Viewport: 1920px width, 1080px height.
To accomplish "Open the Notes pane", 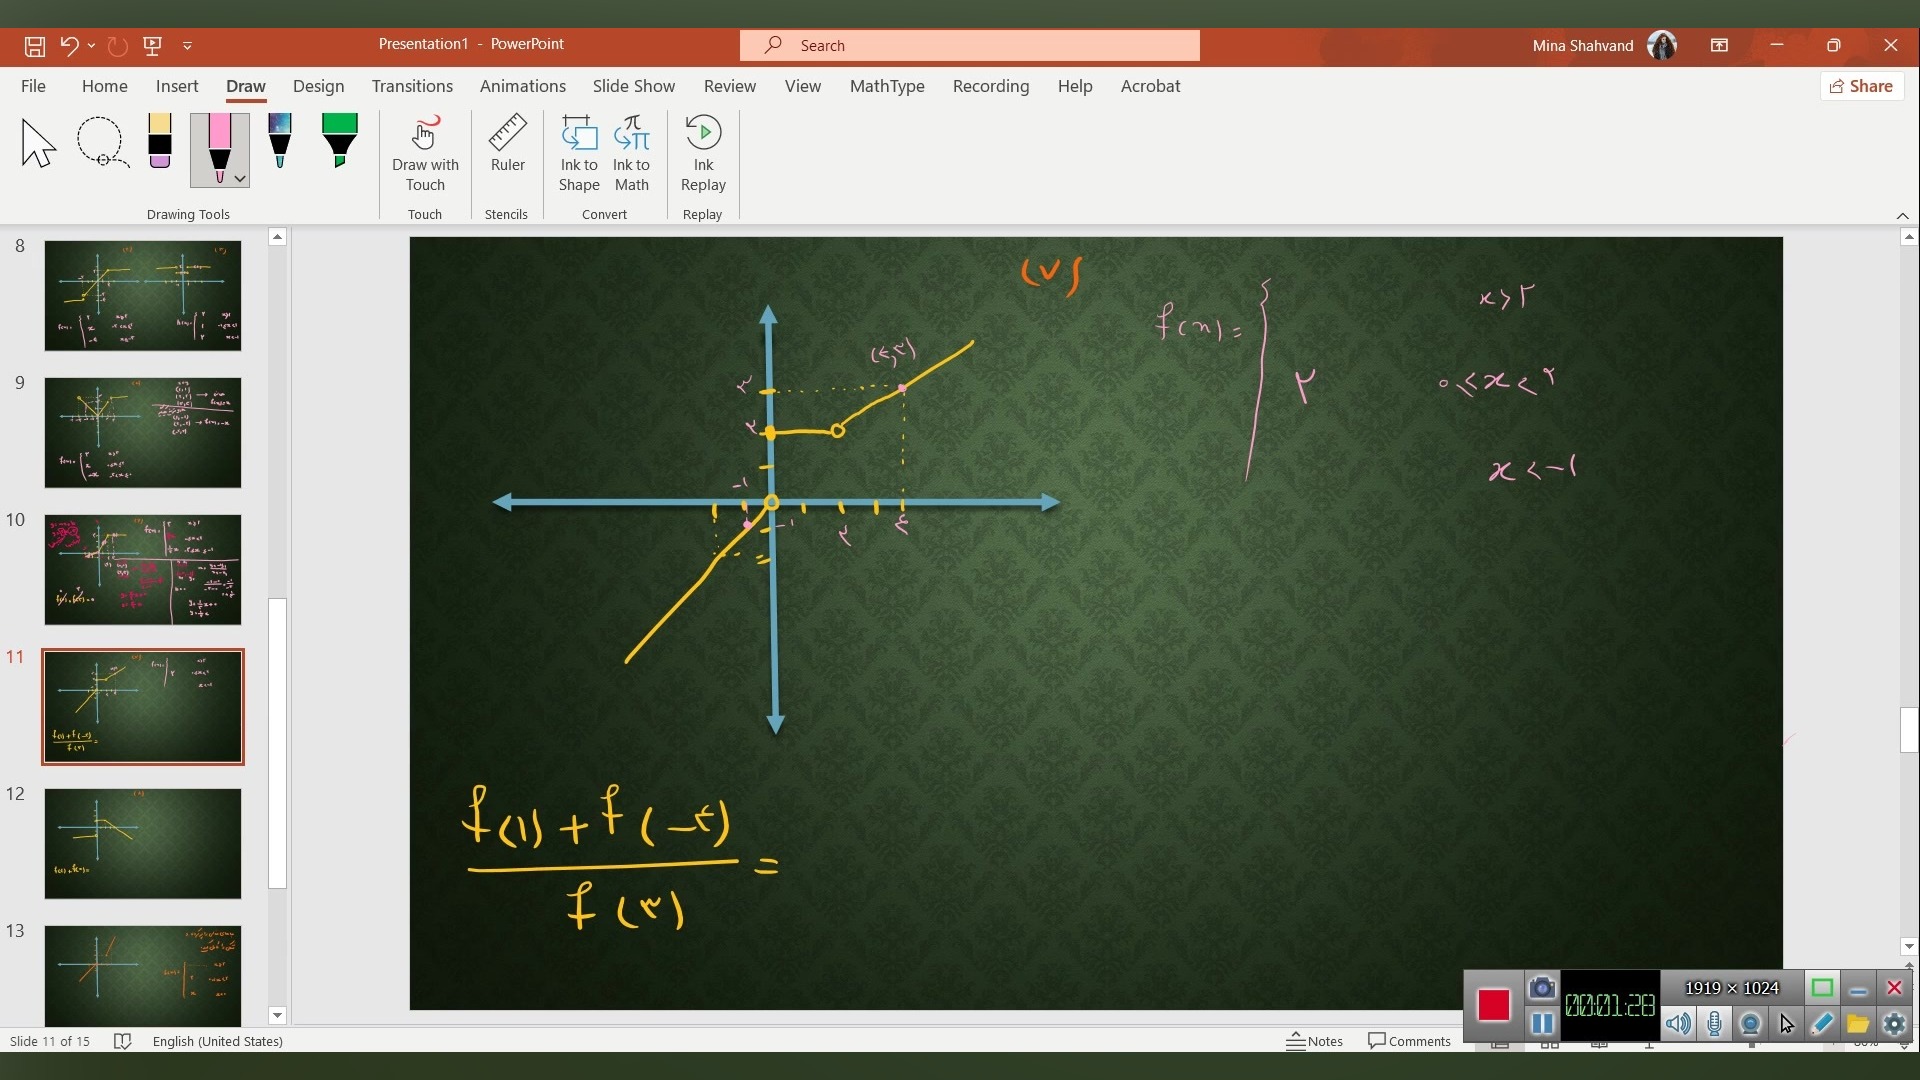I will 1315,1041.
